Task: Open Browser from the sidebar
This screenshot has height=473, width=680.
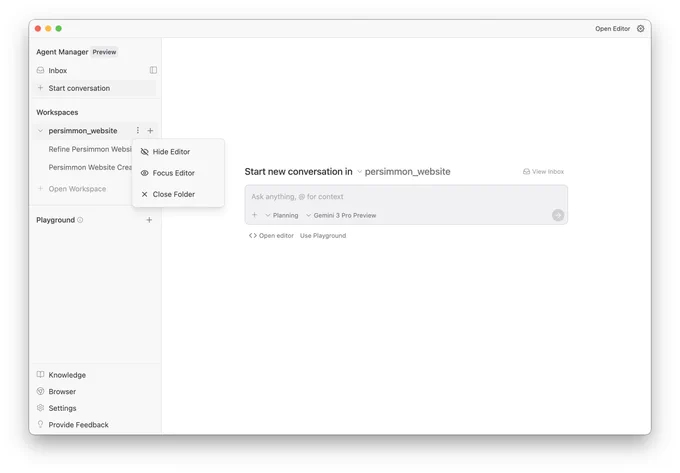Action: tap(56, 391)
